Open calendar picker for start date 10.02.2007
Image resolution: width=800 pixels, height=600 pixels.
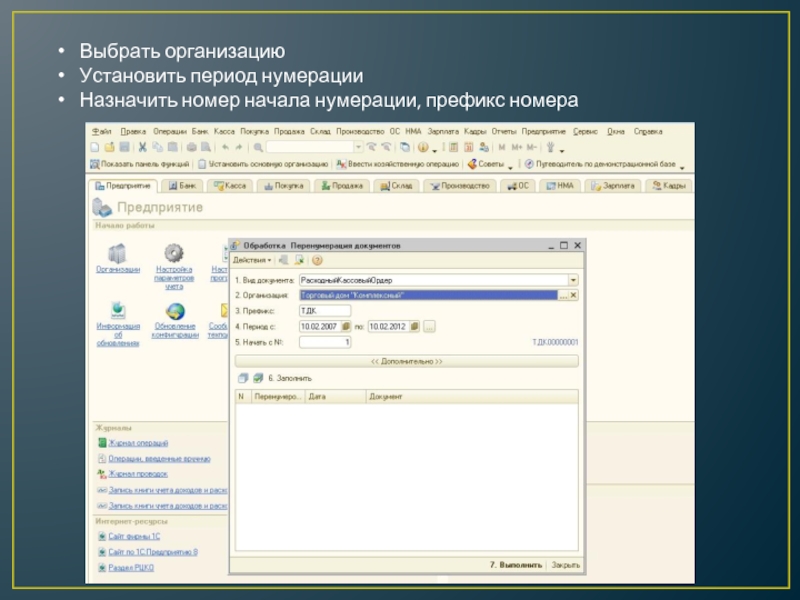[x=345, y=327]
